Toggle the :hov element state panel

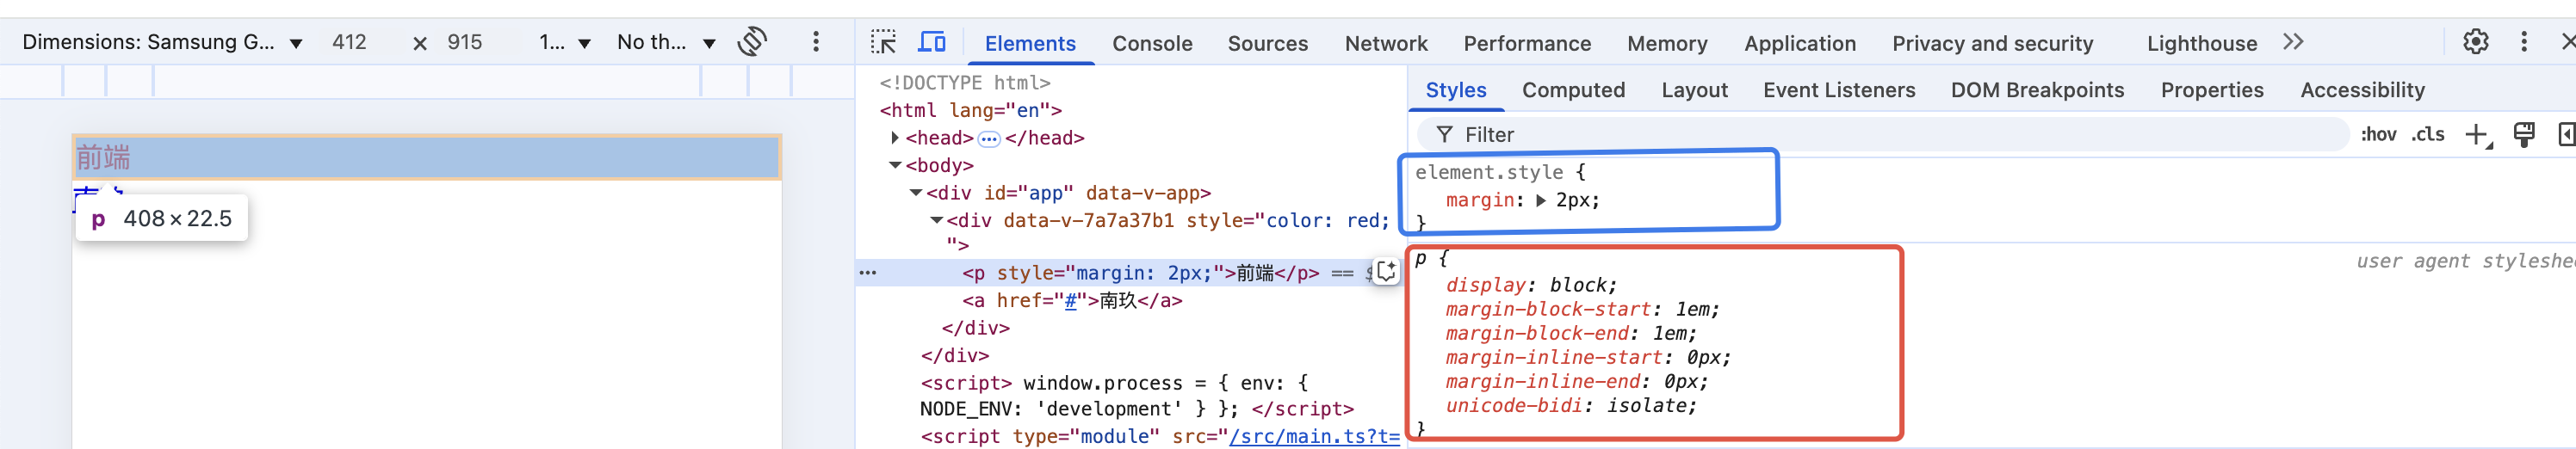coord(2378,135)
